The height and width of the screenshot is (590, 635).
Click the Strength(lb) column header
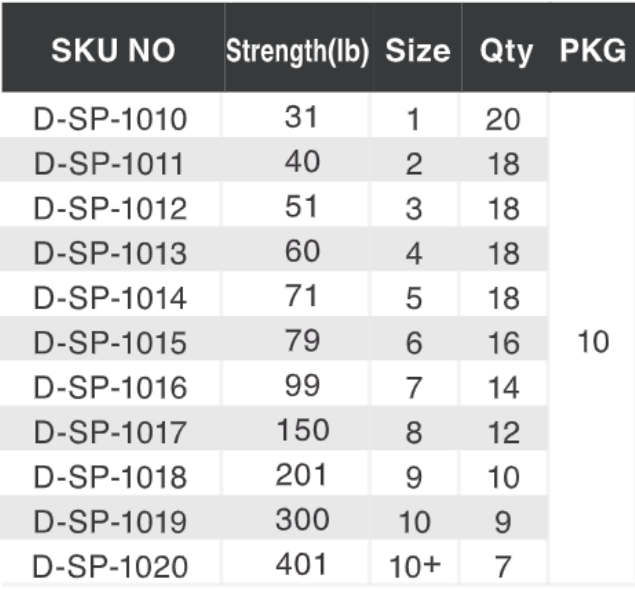(297, 51)
